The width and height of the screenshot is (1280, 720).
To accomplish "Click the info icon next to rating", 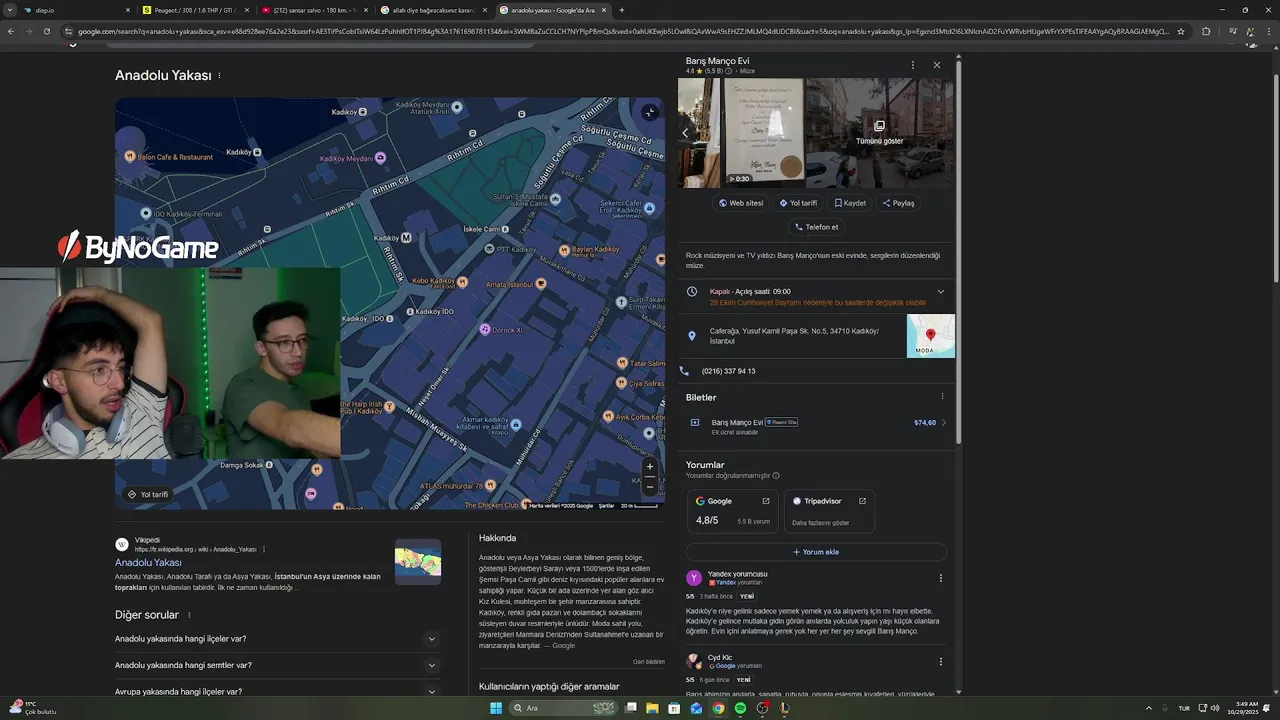I will (728, 71).
